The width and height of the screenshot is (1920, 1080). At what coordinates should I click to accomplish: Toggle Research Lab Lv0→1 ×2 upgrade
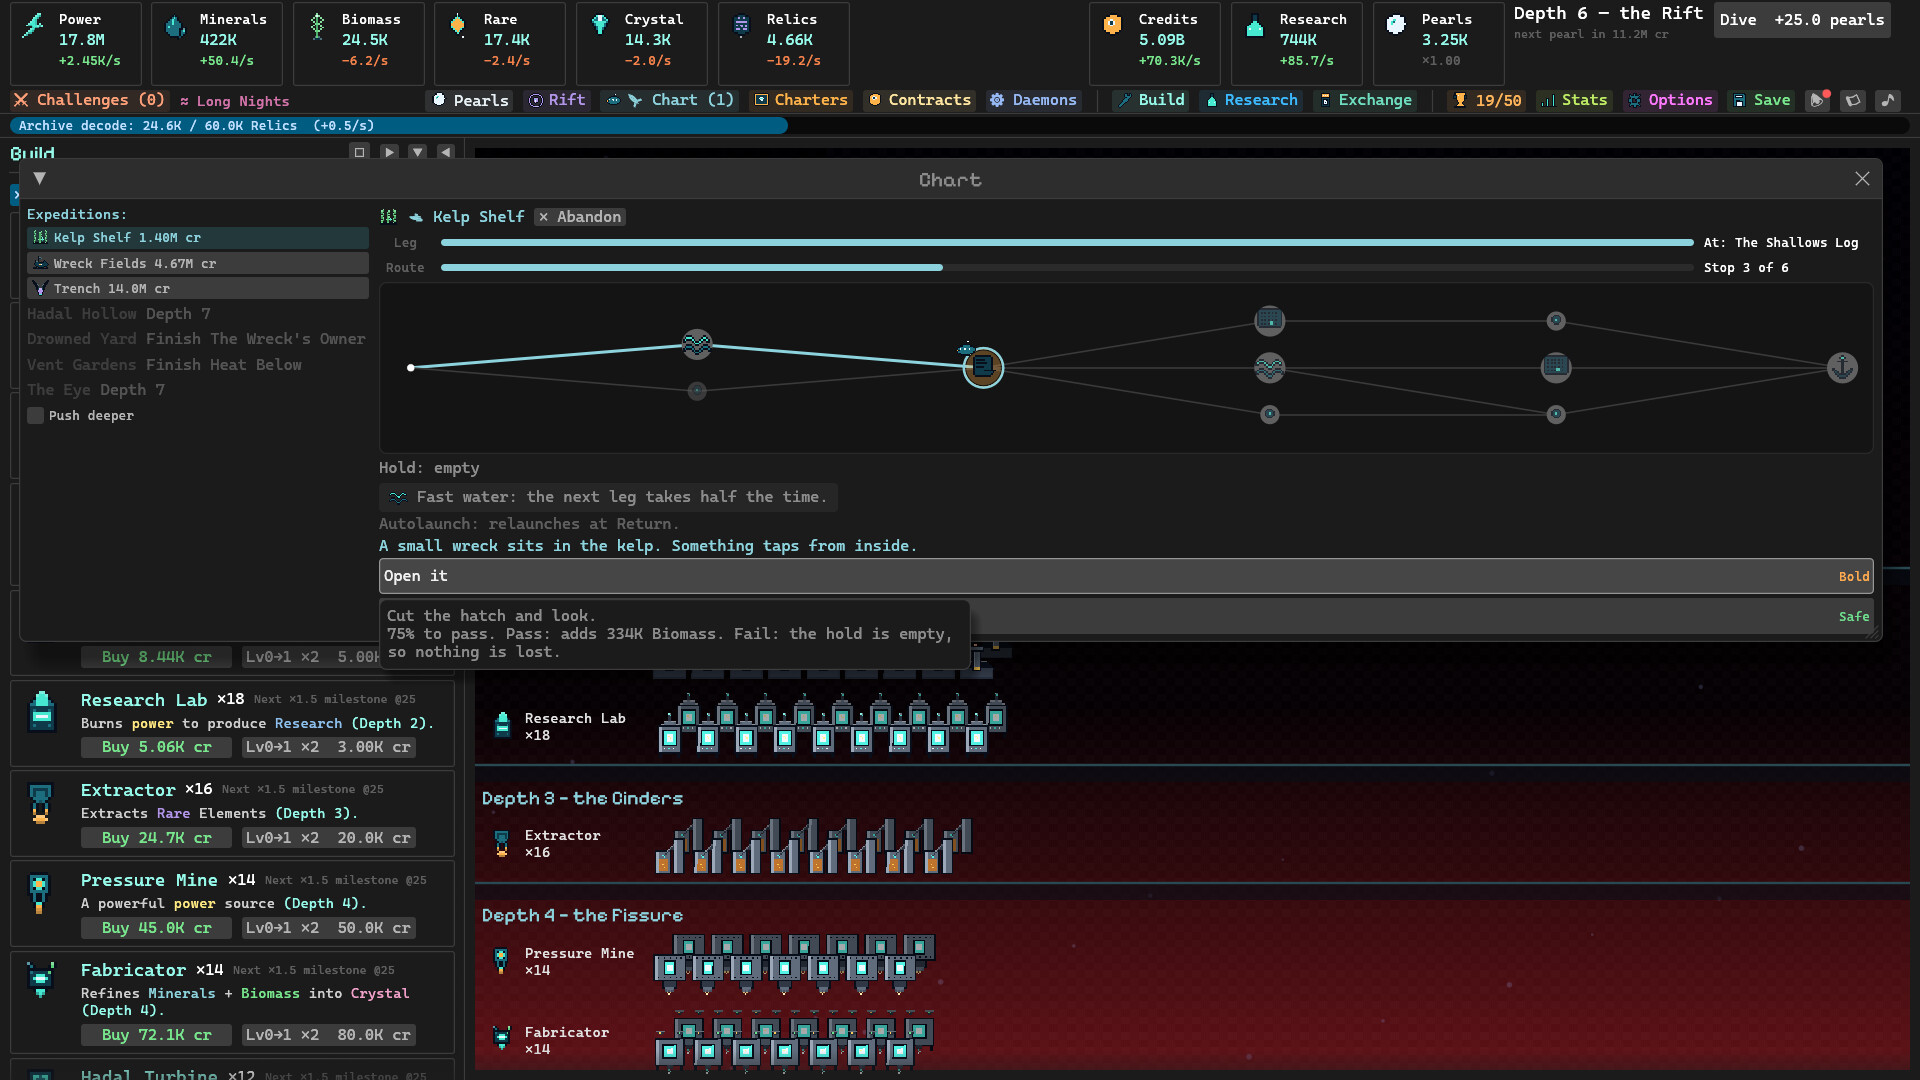[329, 747]
